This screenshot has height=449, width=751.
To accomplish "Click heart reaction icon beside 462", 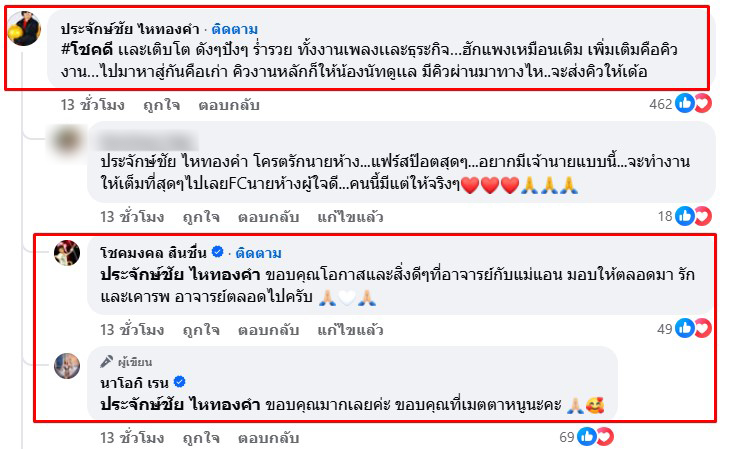I will click(x=704, y=103).
